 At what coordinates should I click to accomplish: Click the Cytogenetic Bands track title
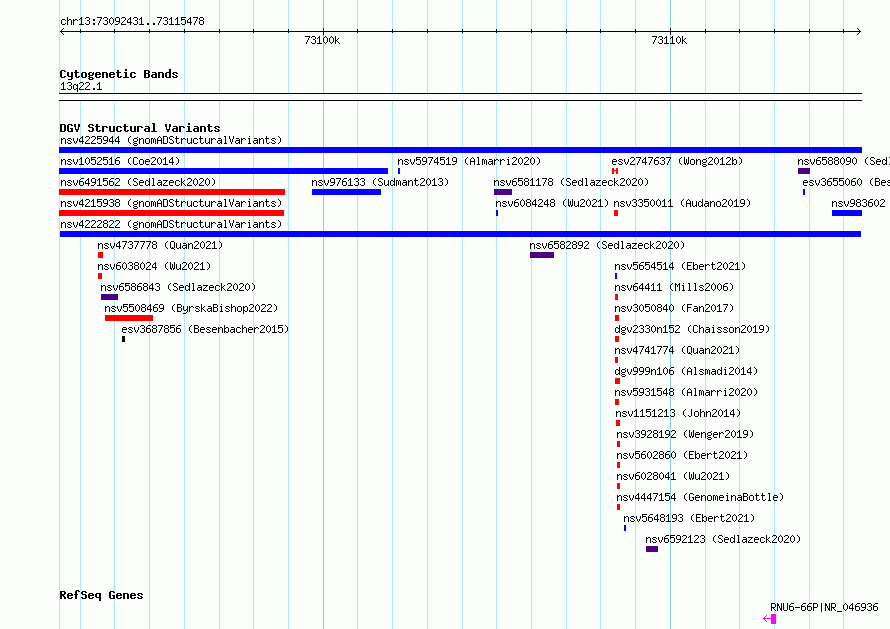click(x=119, y=74)
